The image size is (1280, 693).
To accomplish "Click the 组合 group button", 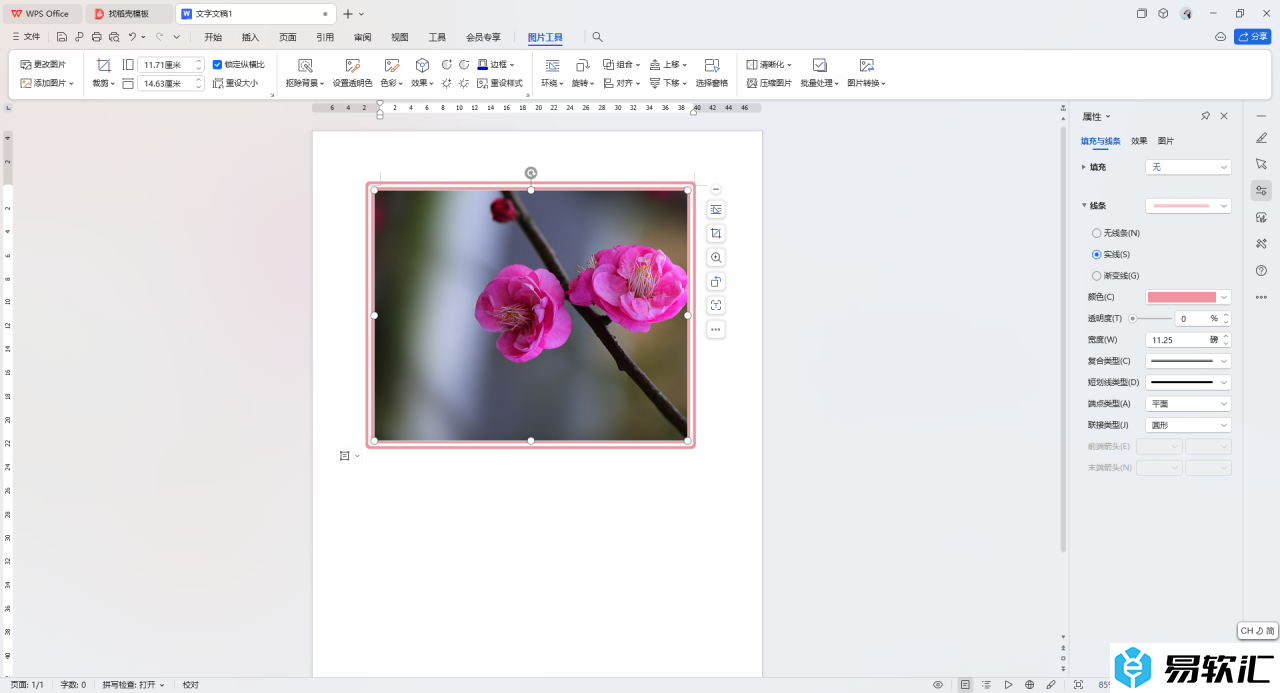I will click(621, 64).
